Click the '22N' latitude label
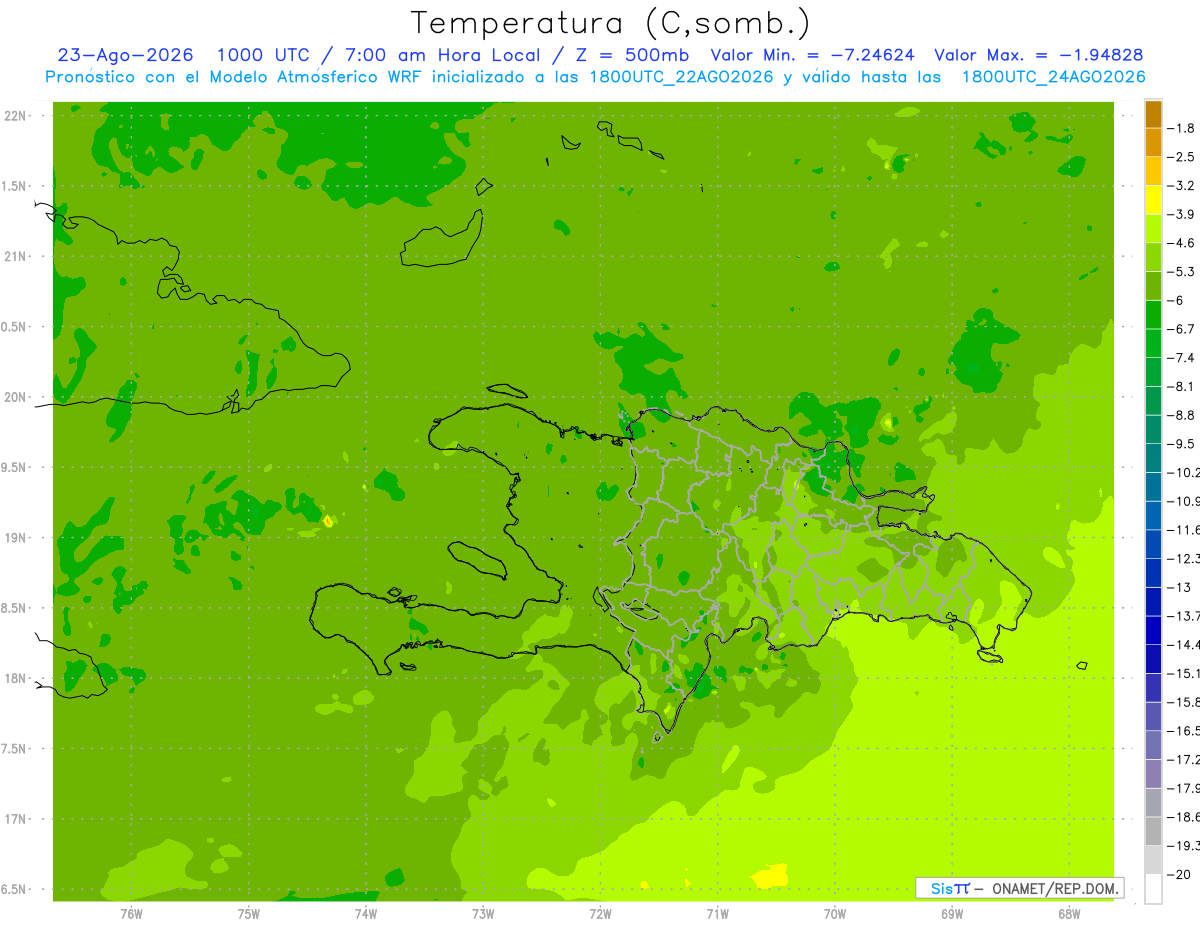The height and width of the screenshot is (927, 1200). click(16, 116)
